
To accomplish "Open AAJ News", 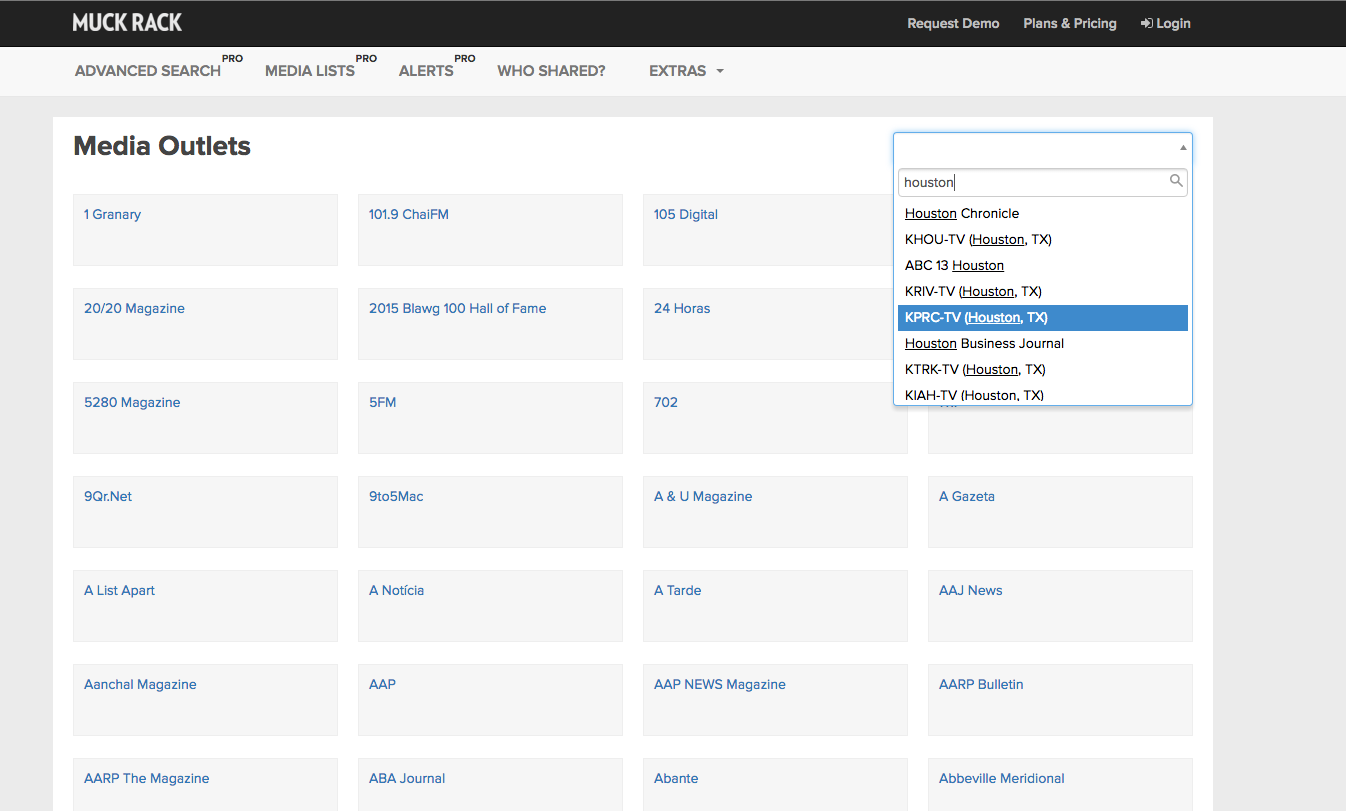I will tap(971, 590).
